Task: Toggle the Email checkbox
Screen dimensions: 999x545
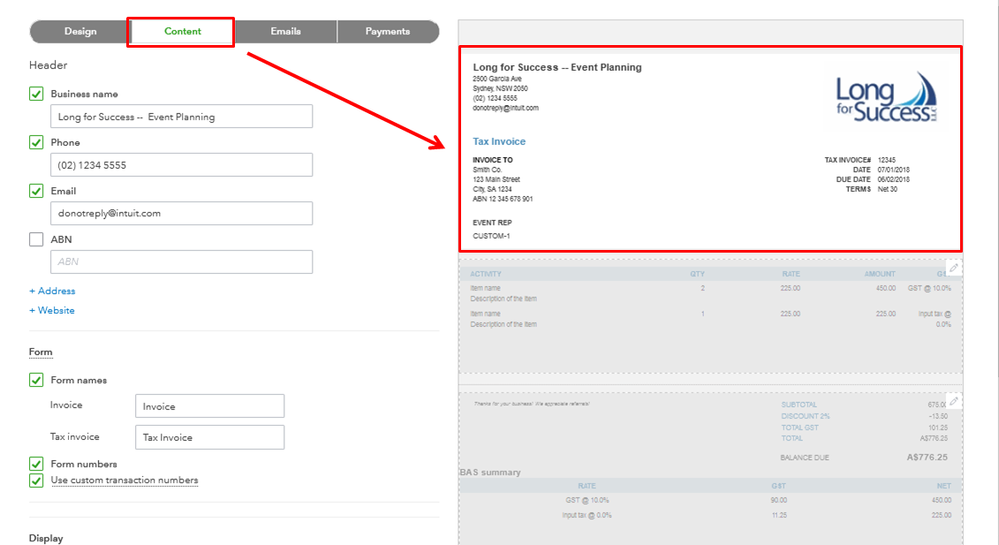Action: 36,191
